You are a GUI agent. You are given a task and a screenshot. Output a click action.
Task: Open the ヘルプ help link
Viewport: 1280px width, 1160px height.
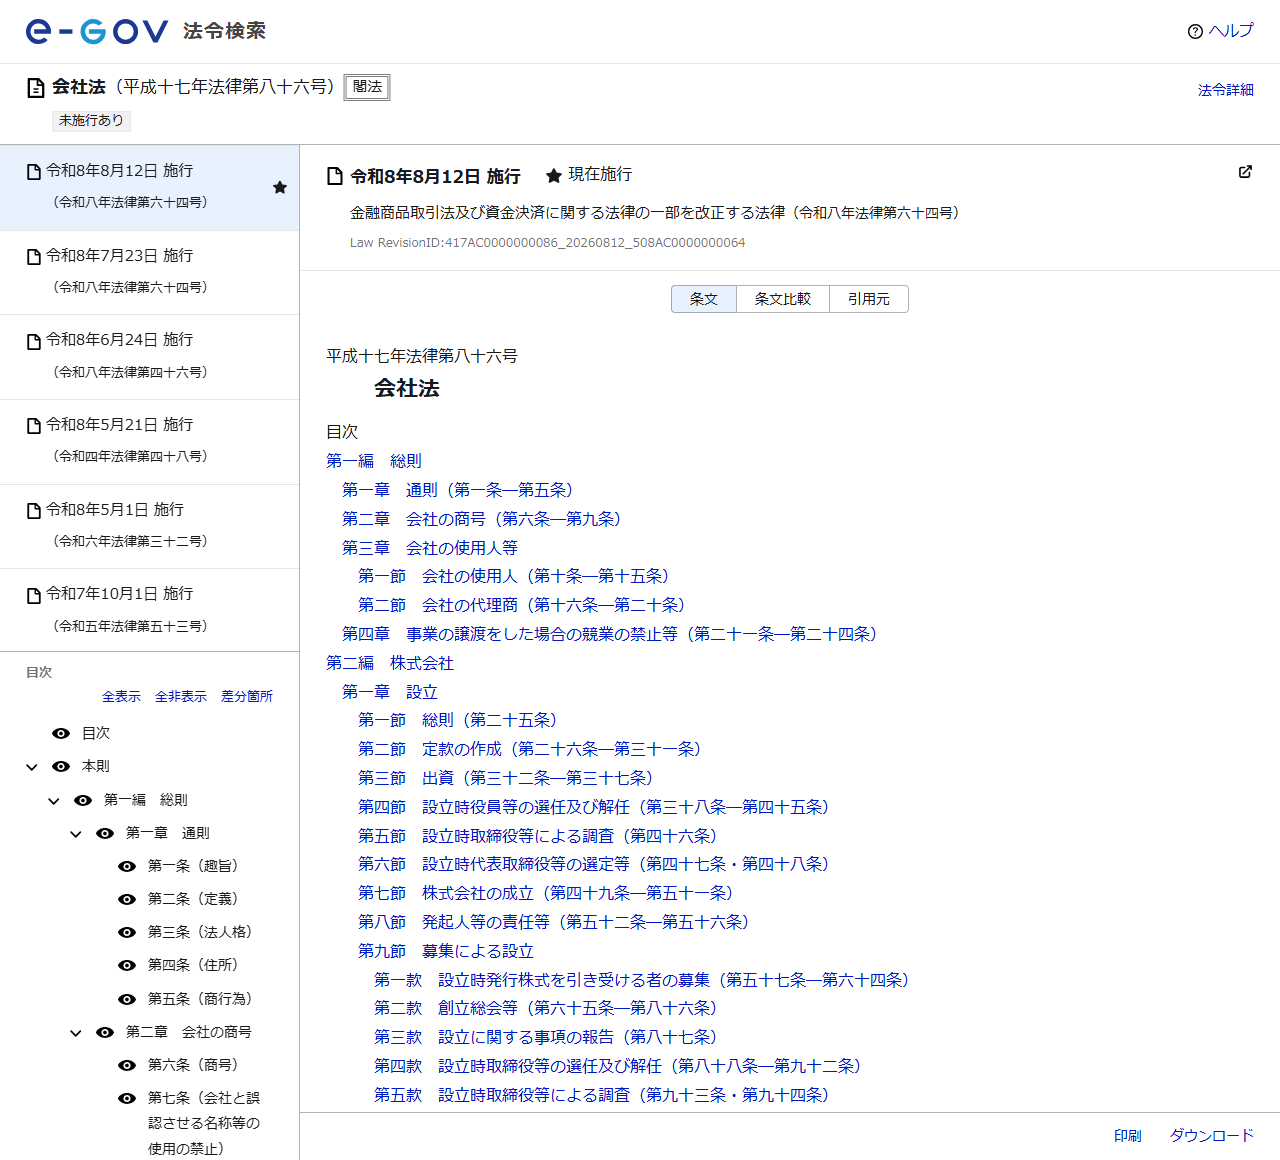pos(1220,31)
